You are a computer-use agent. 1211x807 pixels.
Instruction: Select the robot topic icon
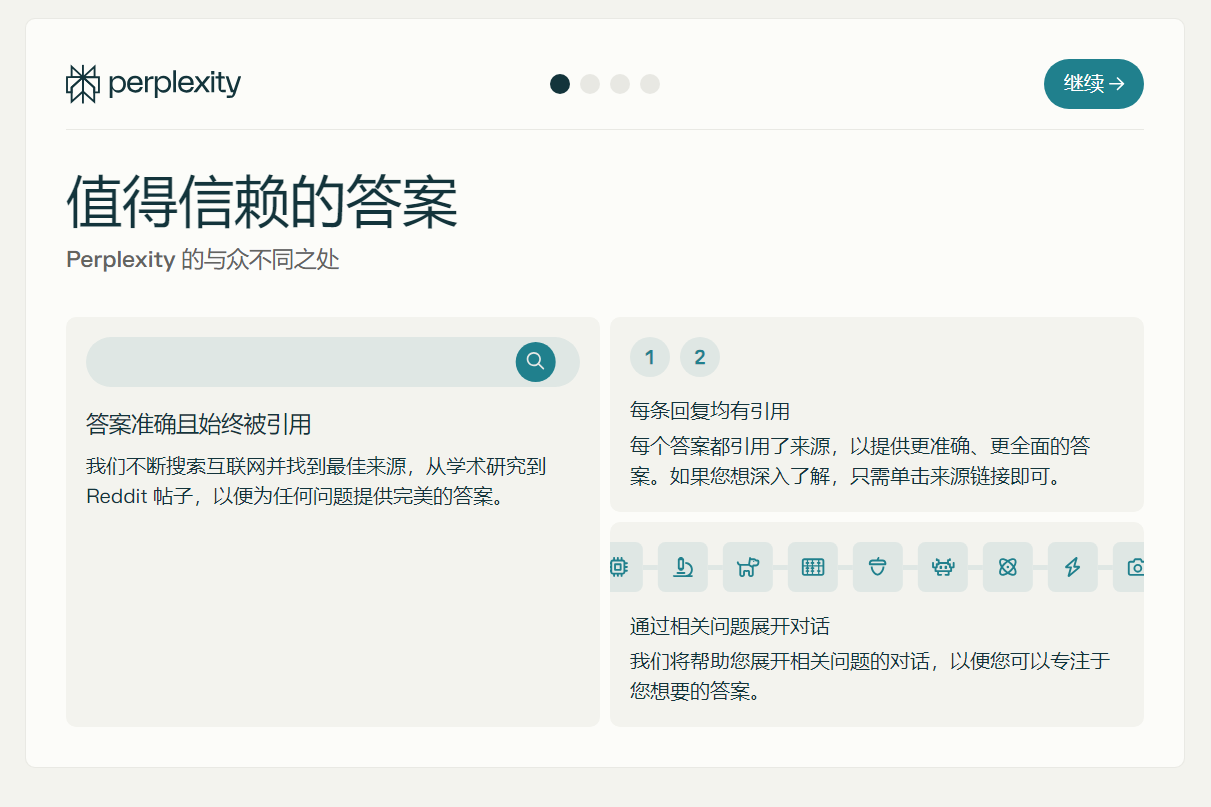point(943,567)
